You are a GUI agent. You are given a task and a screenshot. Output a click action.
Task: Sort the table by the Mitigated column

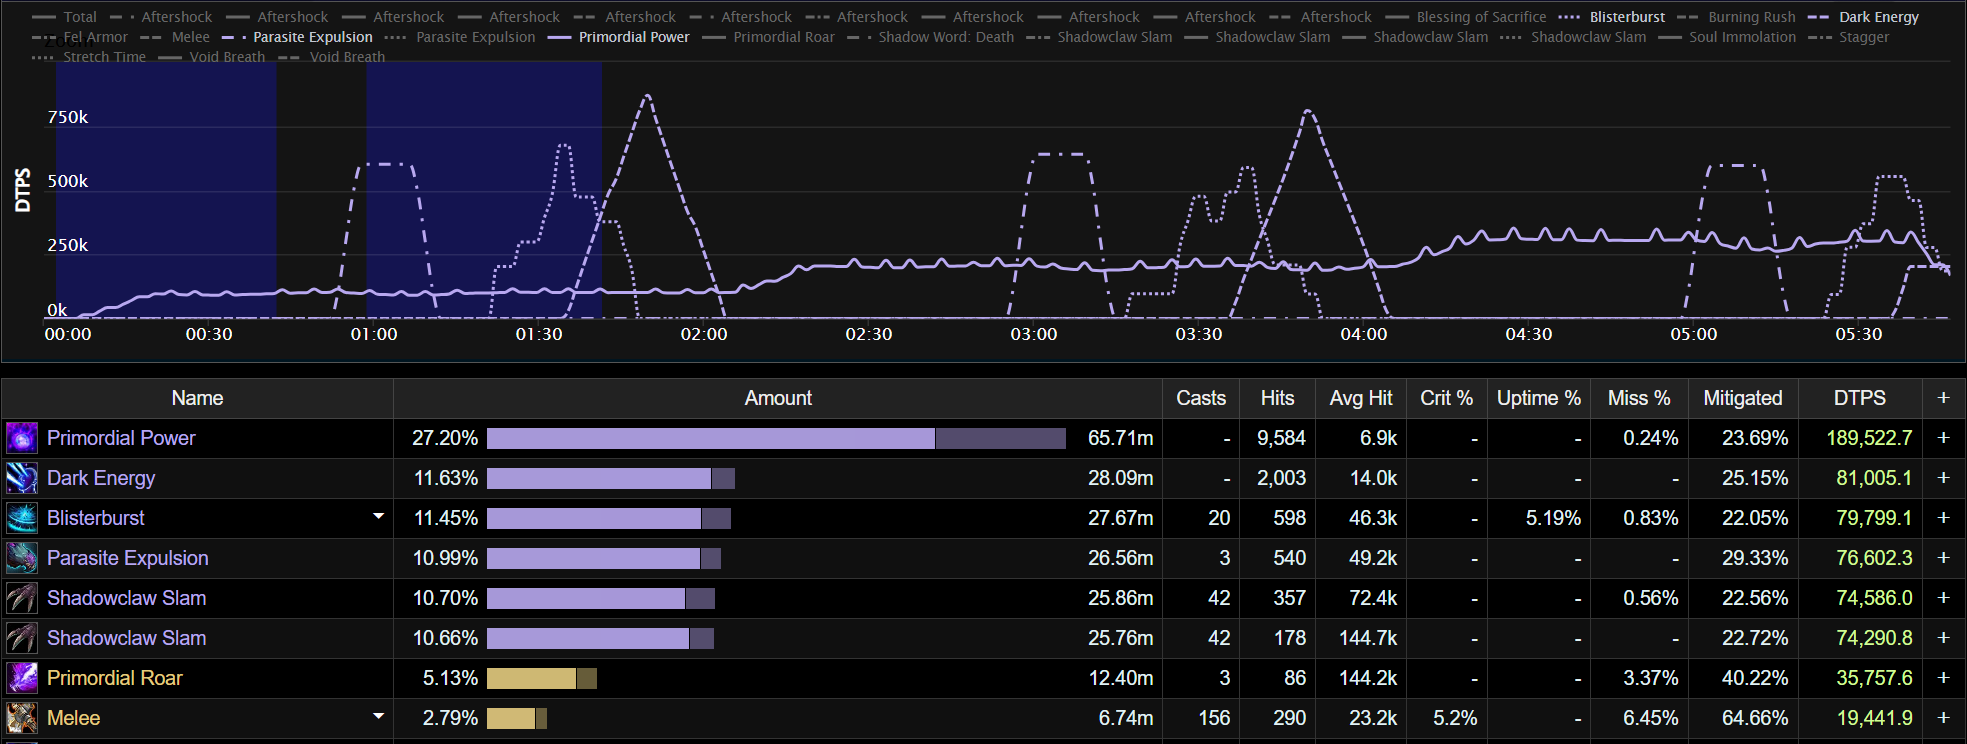[x=1742, y=398]
